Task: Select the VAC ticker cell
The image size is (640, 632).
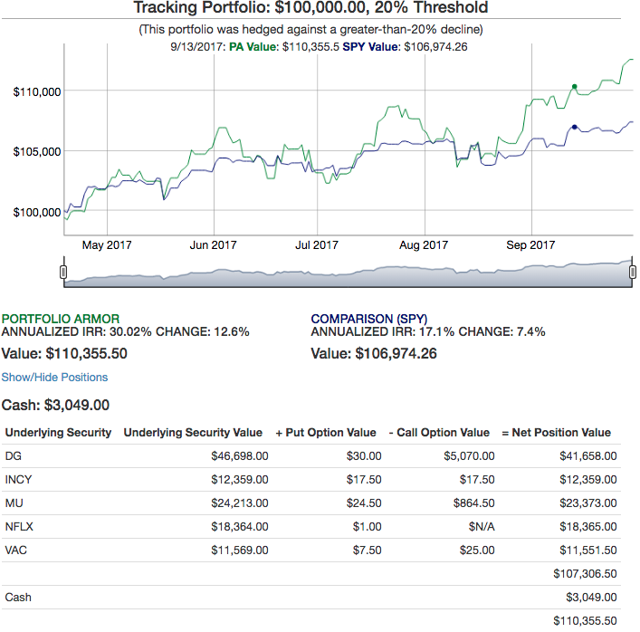Action: [x=16, y=550]
